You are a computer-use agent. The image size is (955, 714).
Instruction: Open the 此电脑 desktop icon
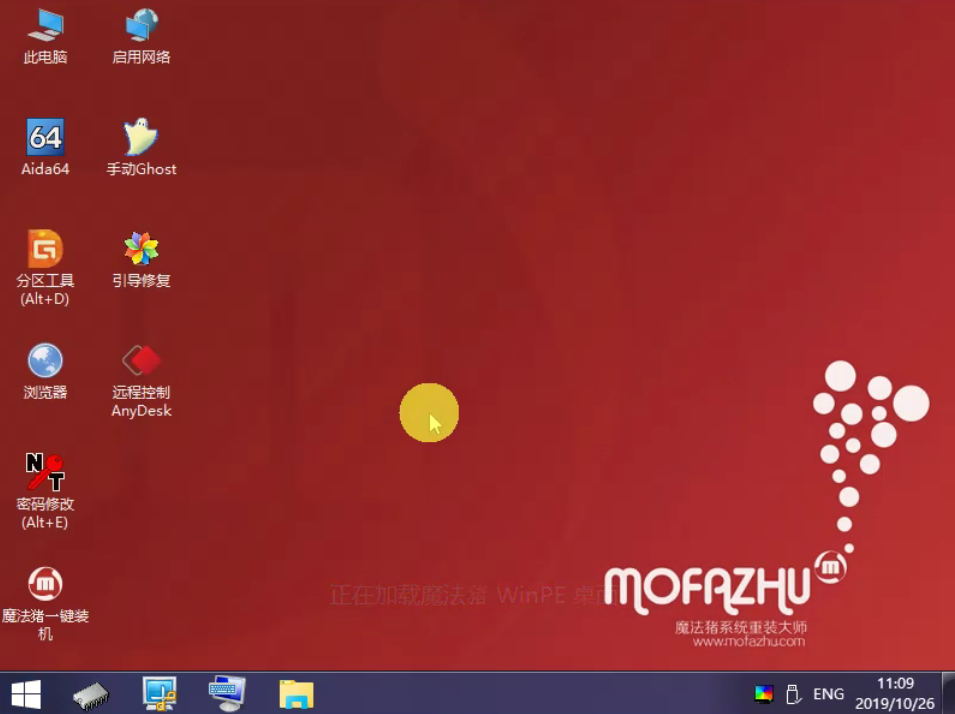click(45, 37)
